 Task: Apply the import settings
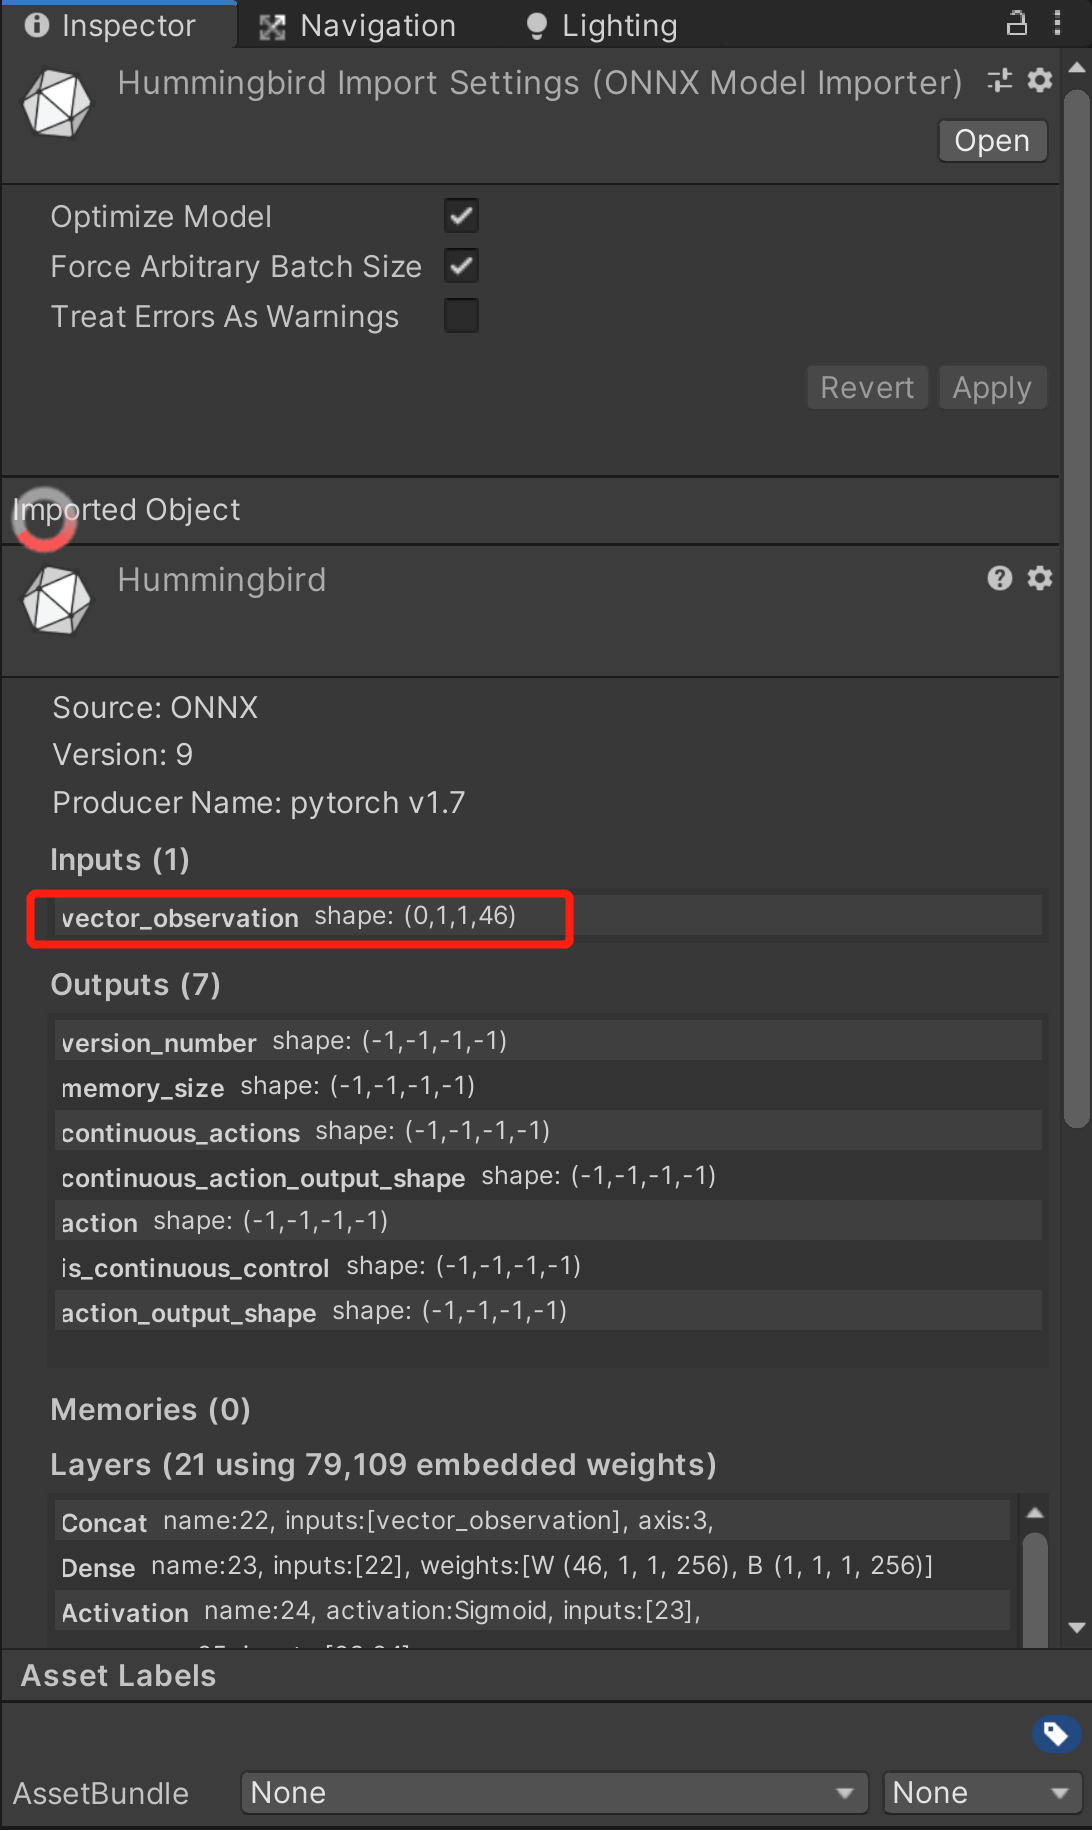click(x=991, y=387)
